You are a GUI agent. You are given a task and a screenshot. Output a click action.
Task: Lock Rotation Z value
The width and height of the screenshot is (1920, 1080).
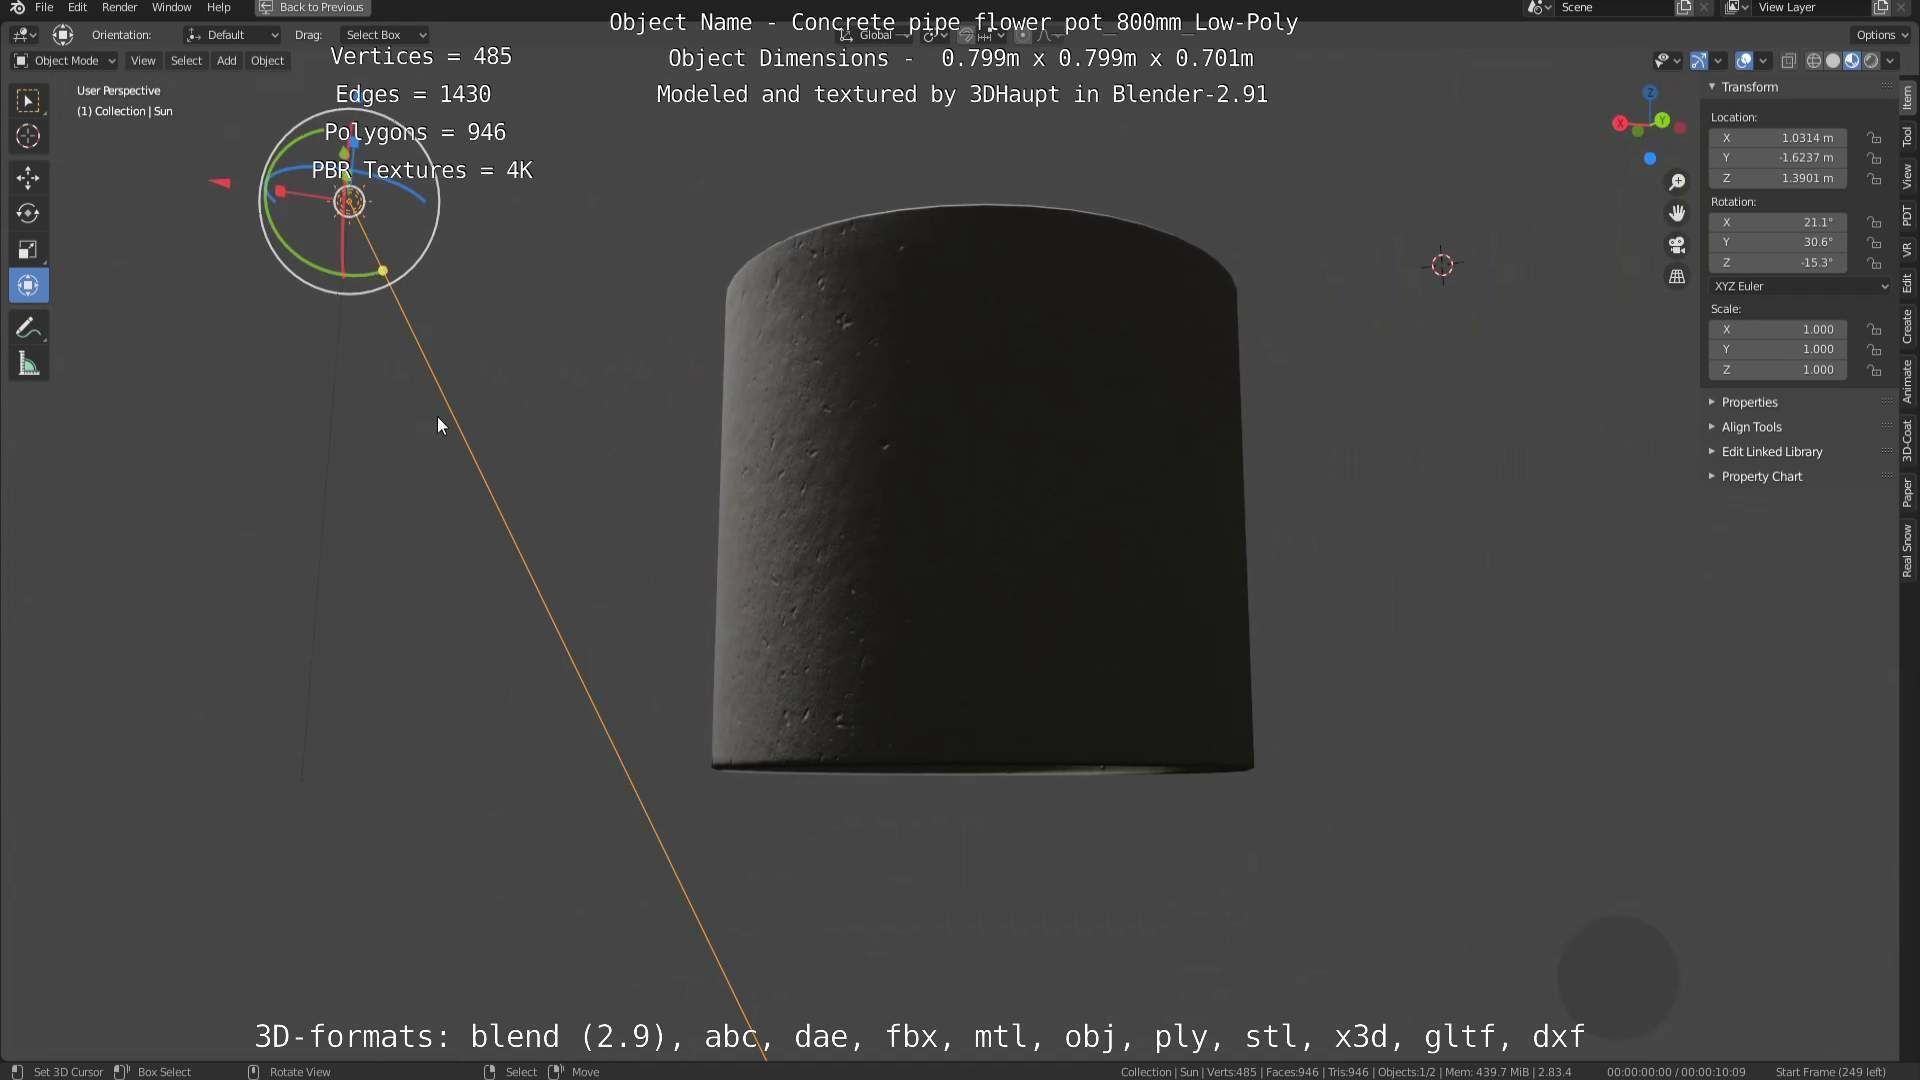click(1875, 263)
